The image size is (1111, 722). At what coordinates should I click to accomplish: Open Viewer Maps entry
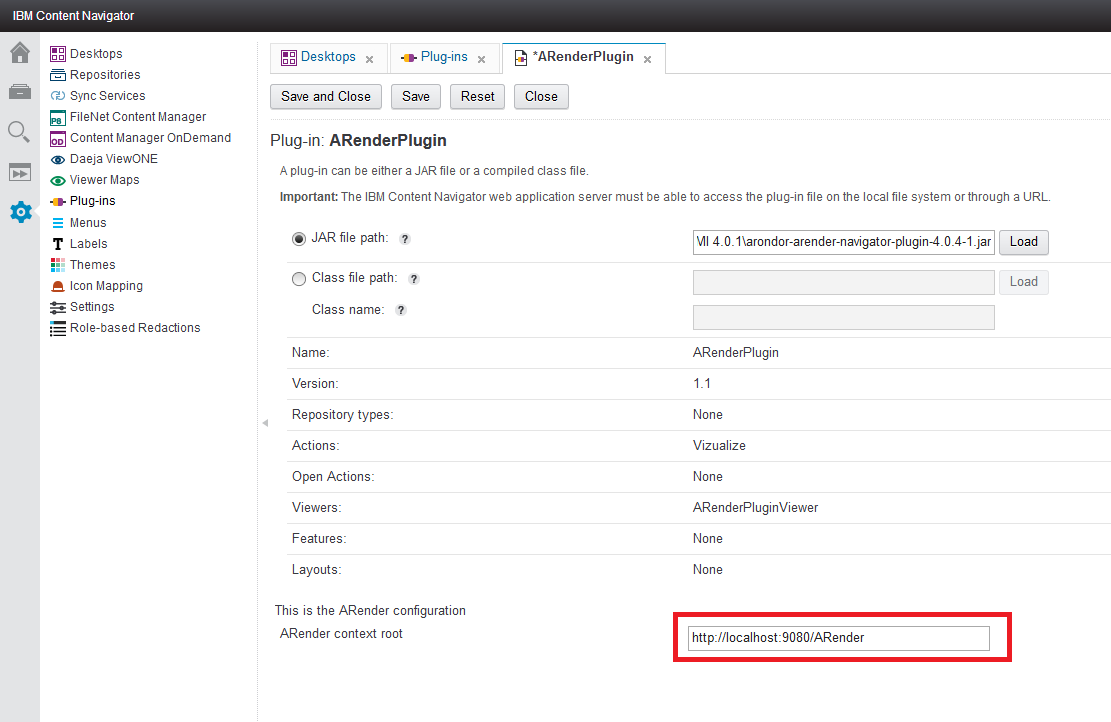coord(105,180)
